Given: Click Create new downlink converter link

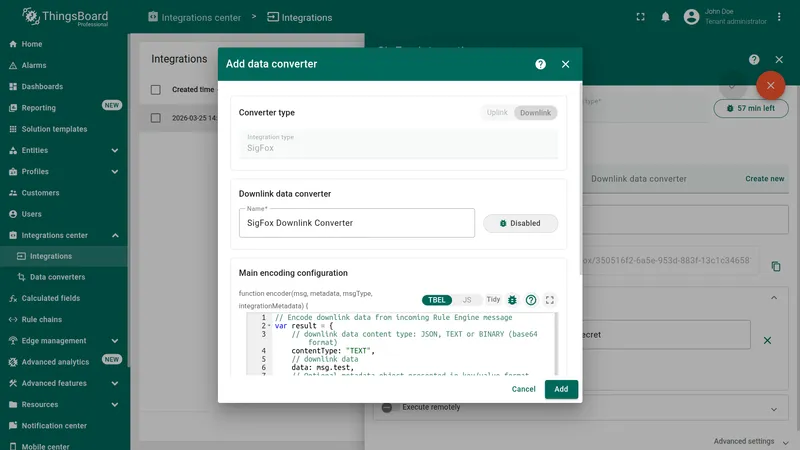Looking at the screenshot, I should click(764, 179).
